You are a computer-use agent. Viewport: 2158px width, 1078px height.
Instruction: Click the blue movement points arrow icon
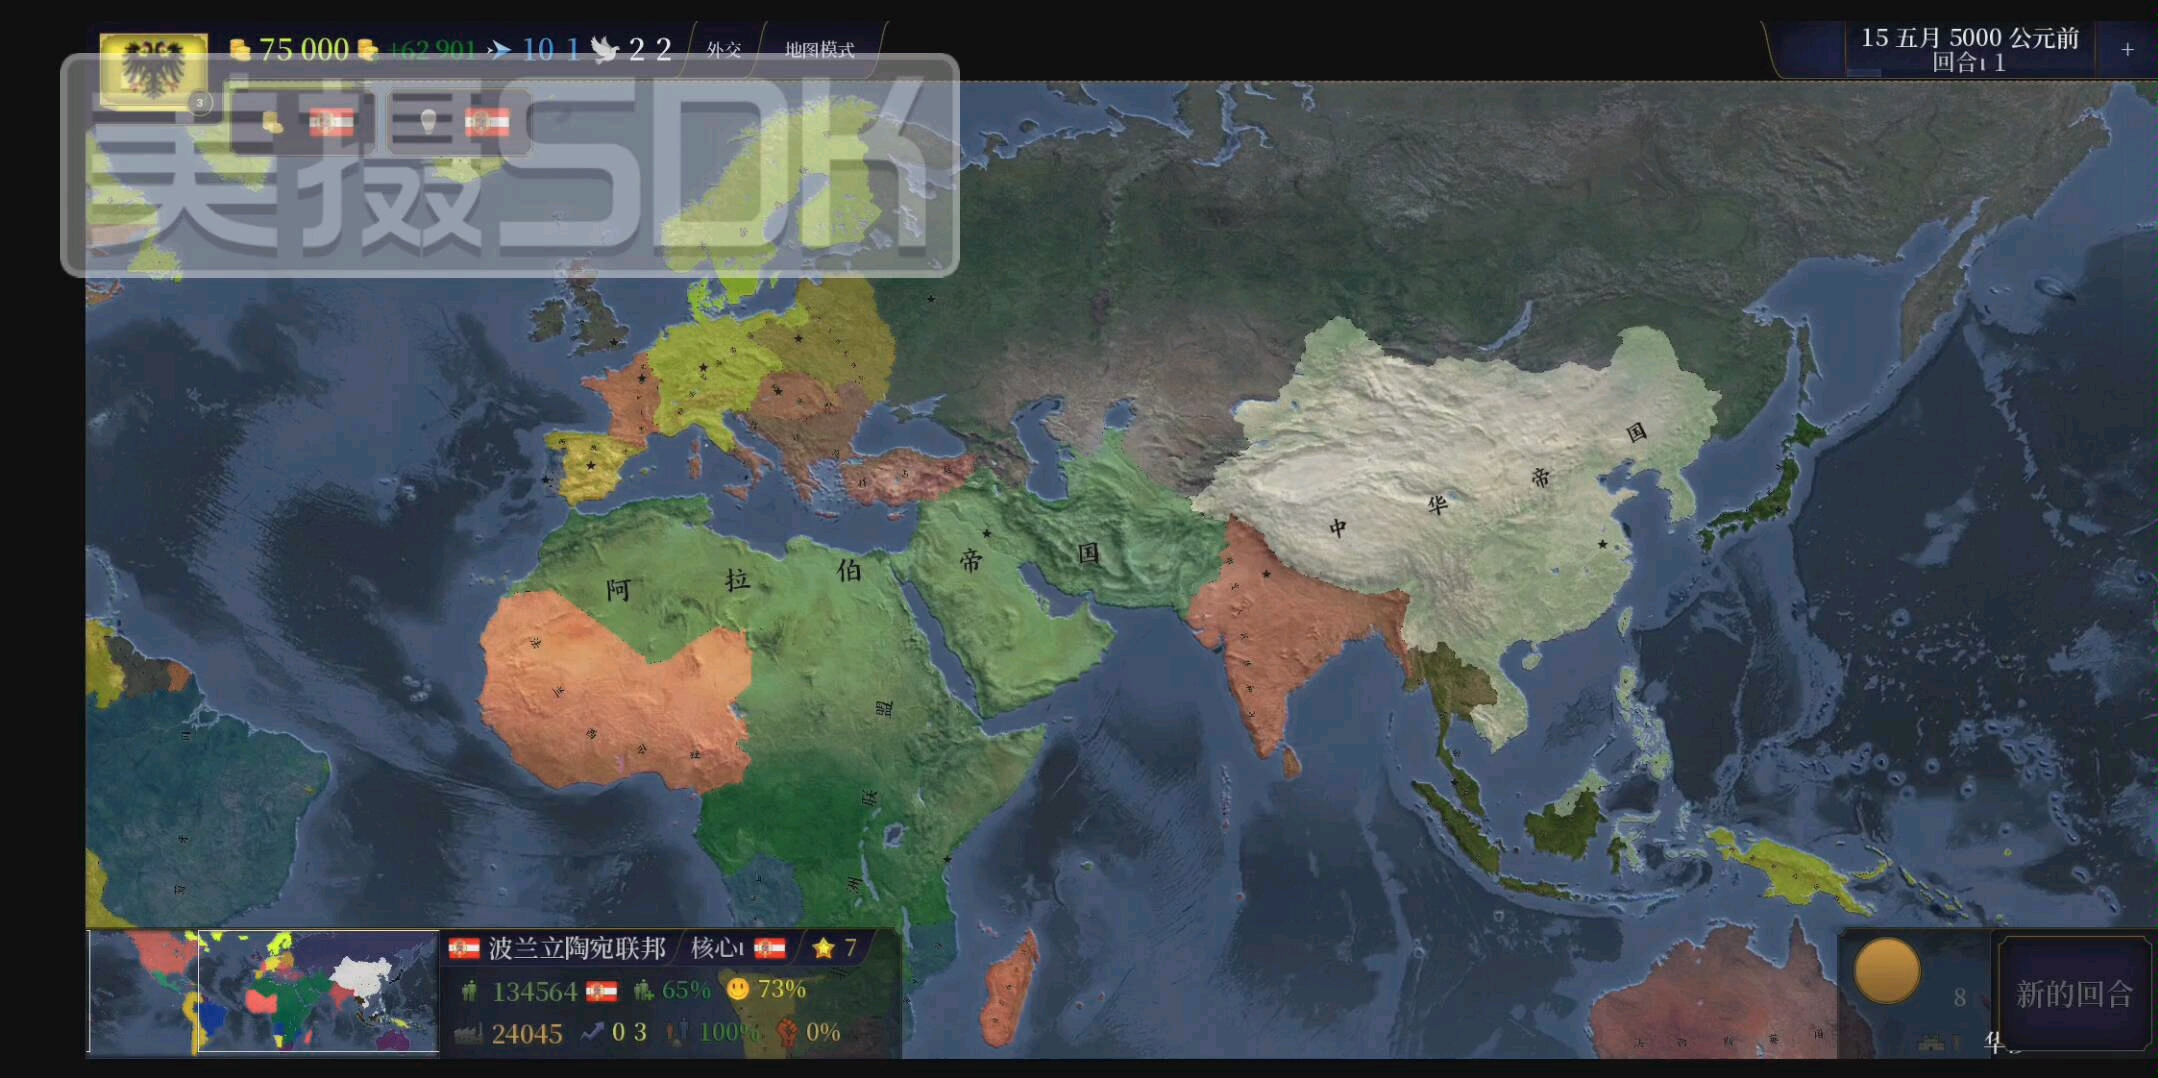pos(500,49)
